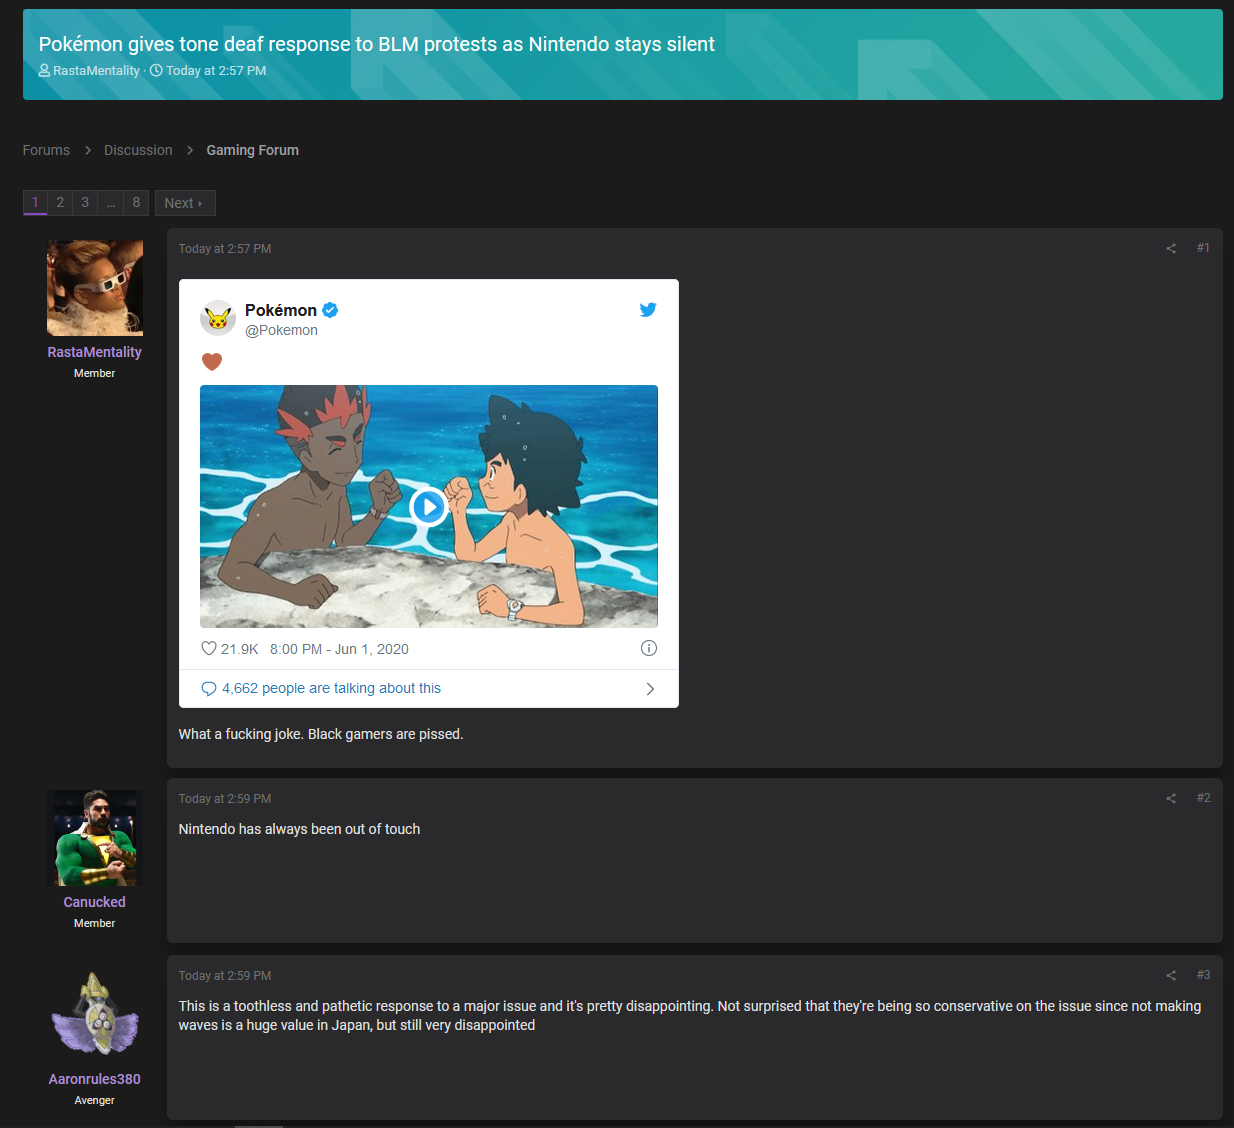Click text 'Nintendo has always been out of touch'
Screen dimensions: 1234x1128
299,829
